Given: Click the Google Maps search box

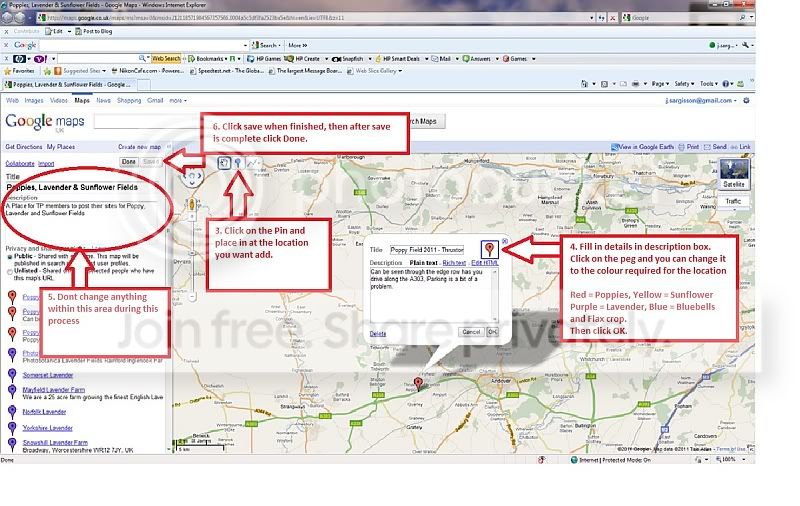Looking at the screenshot, I should 148,121.
